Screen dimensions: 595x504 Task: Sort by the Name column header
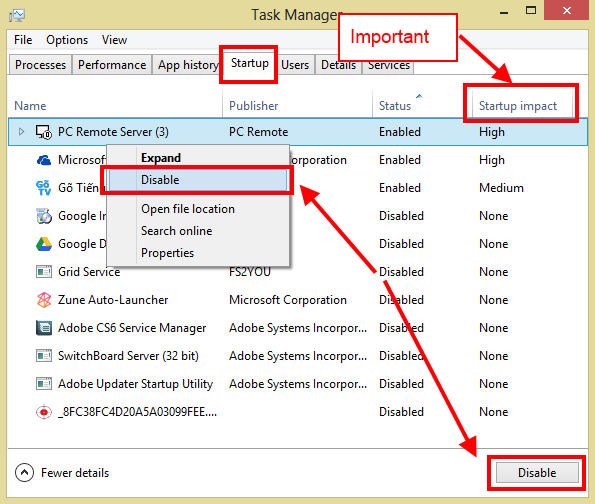point(115,106)
